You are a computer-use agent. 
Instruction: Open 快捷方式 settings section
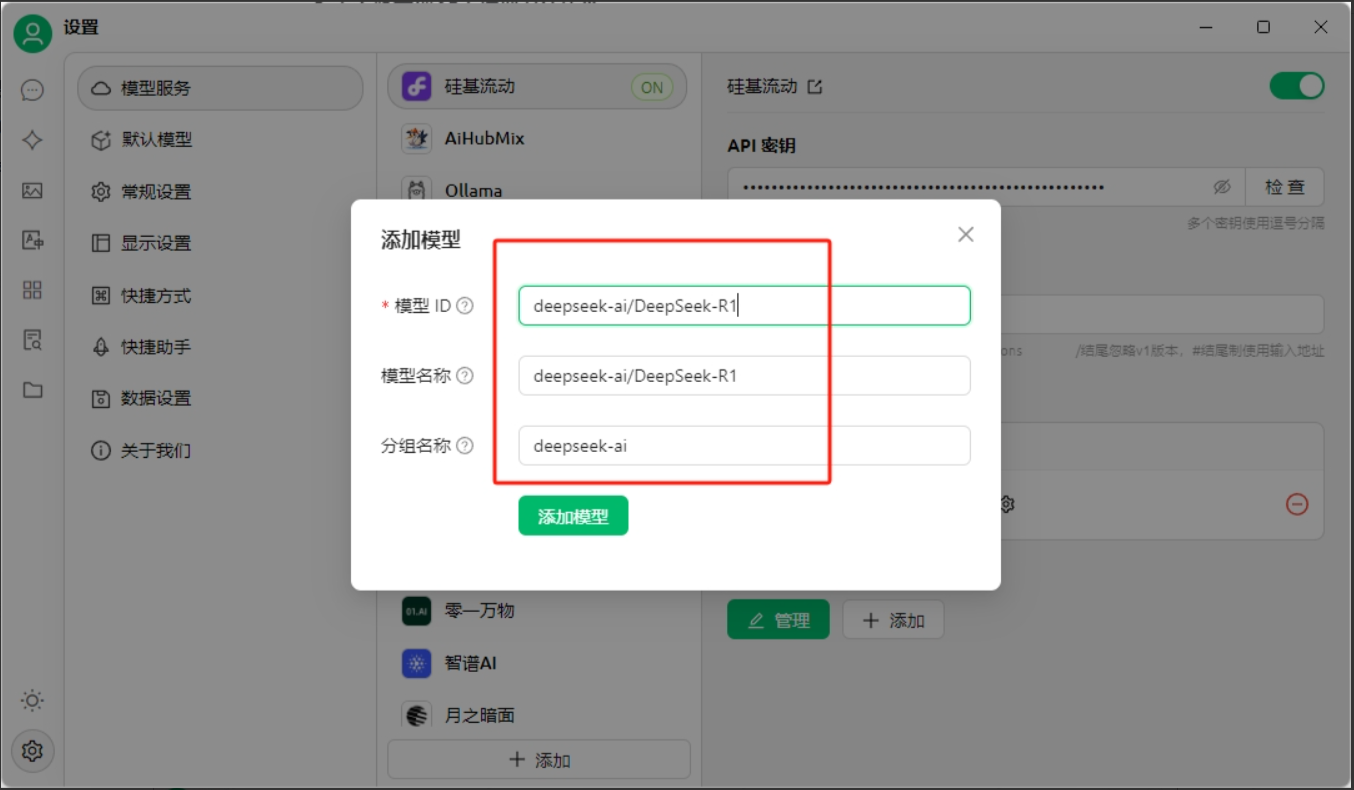coord(220,296)
